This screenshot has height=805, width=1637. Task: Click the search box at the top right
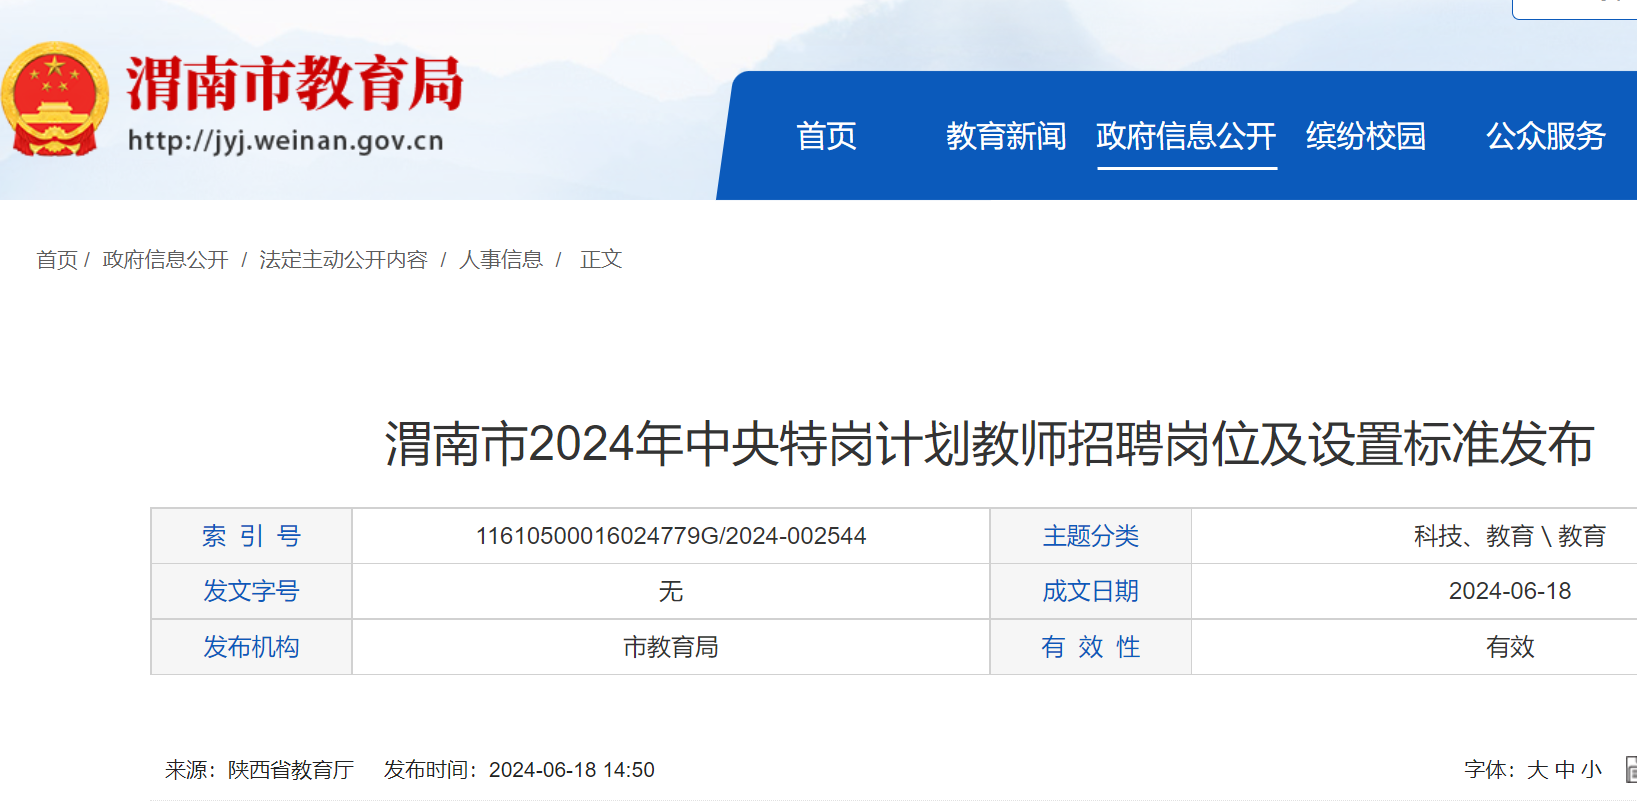click(1575, 8)
